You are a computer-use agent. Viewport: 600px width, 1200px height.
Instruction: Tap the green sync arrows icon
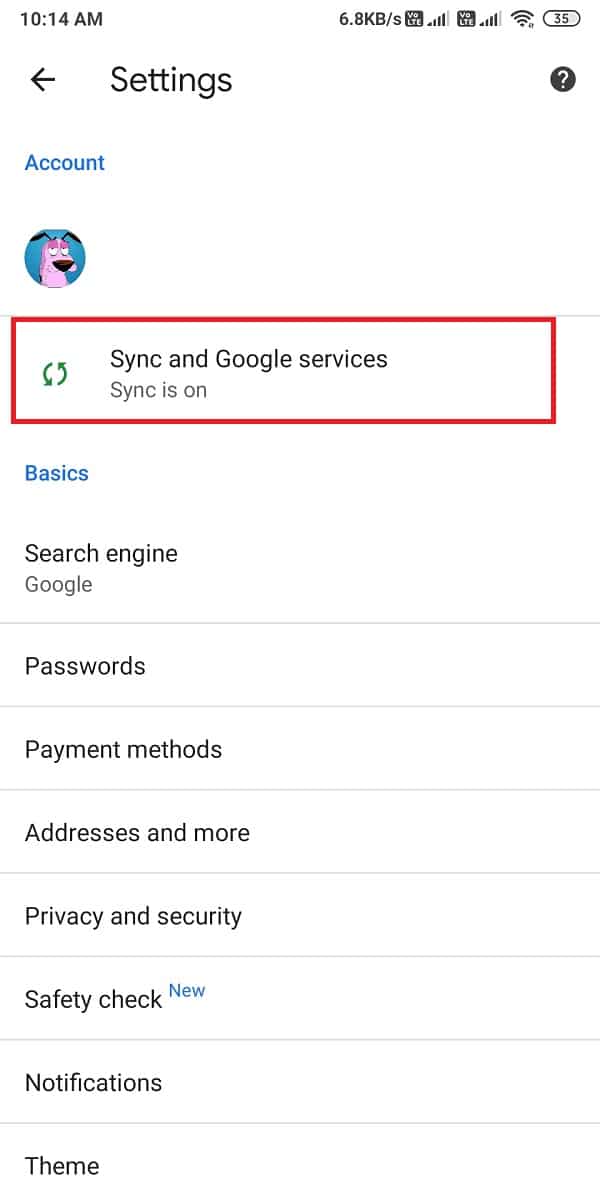click(x=54, y=373)
